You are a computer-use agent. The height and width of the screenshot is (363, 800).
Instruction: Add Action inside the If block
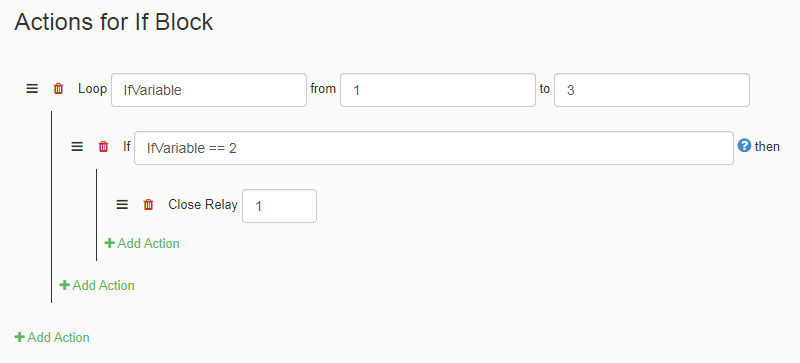[x=142, y=244]
